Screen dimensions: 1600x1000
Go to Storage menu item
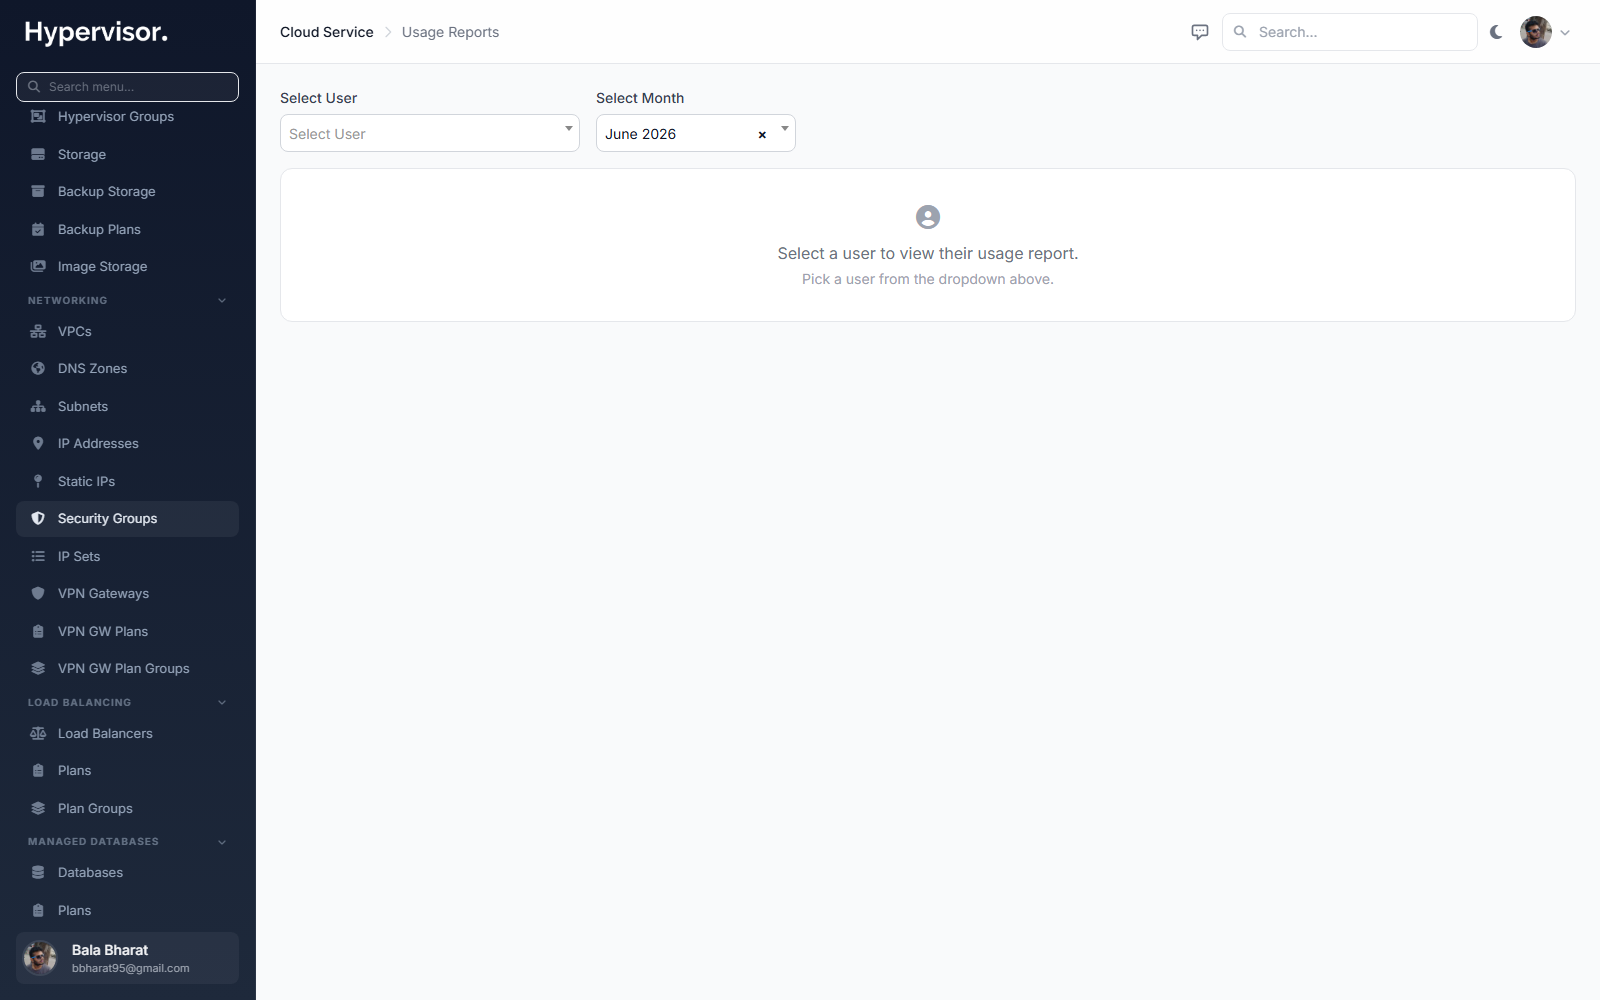point(127,154)
